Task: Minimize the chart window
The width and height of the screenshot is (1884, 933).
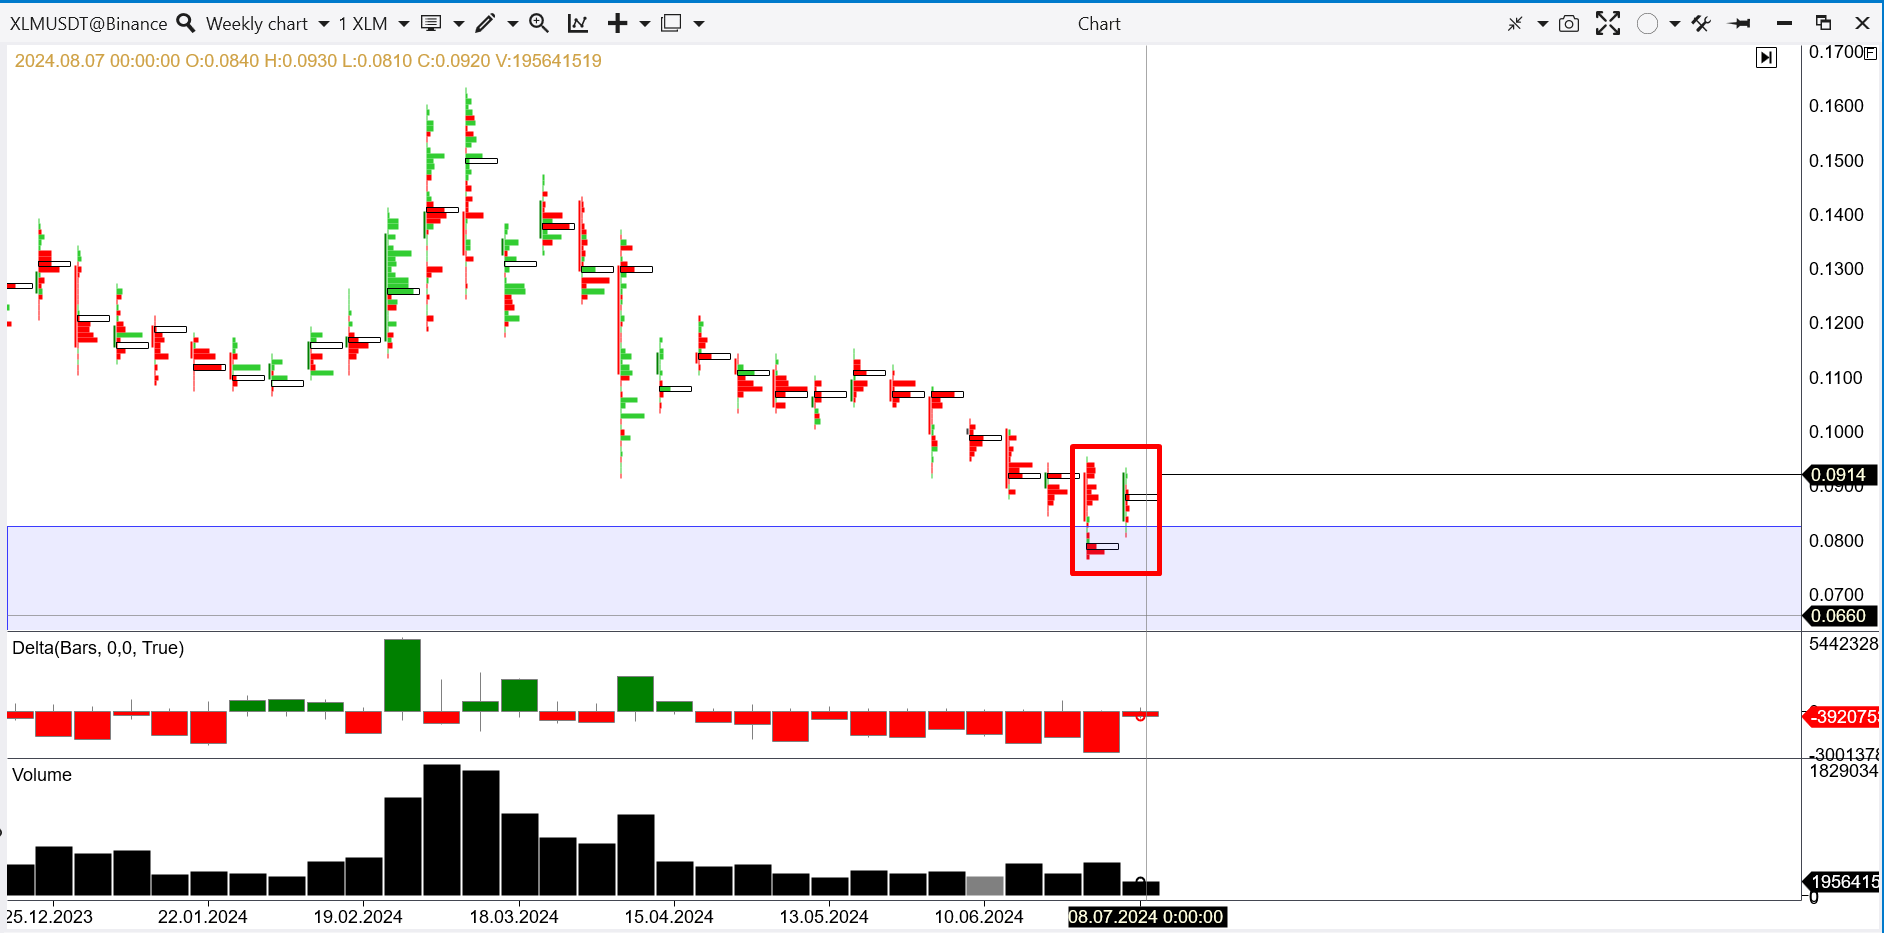Action: coord(1784,23)
